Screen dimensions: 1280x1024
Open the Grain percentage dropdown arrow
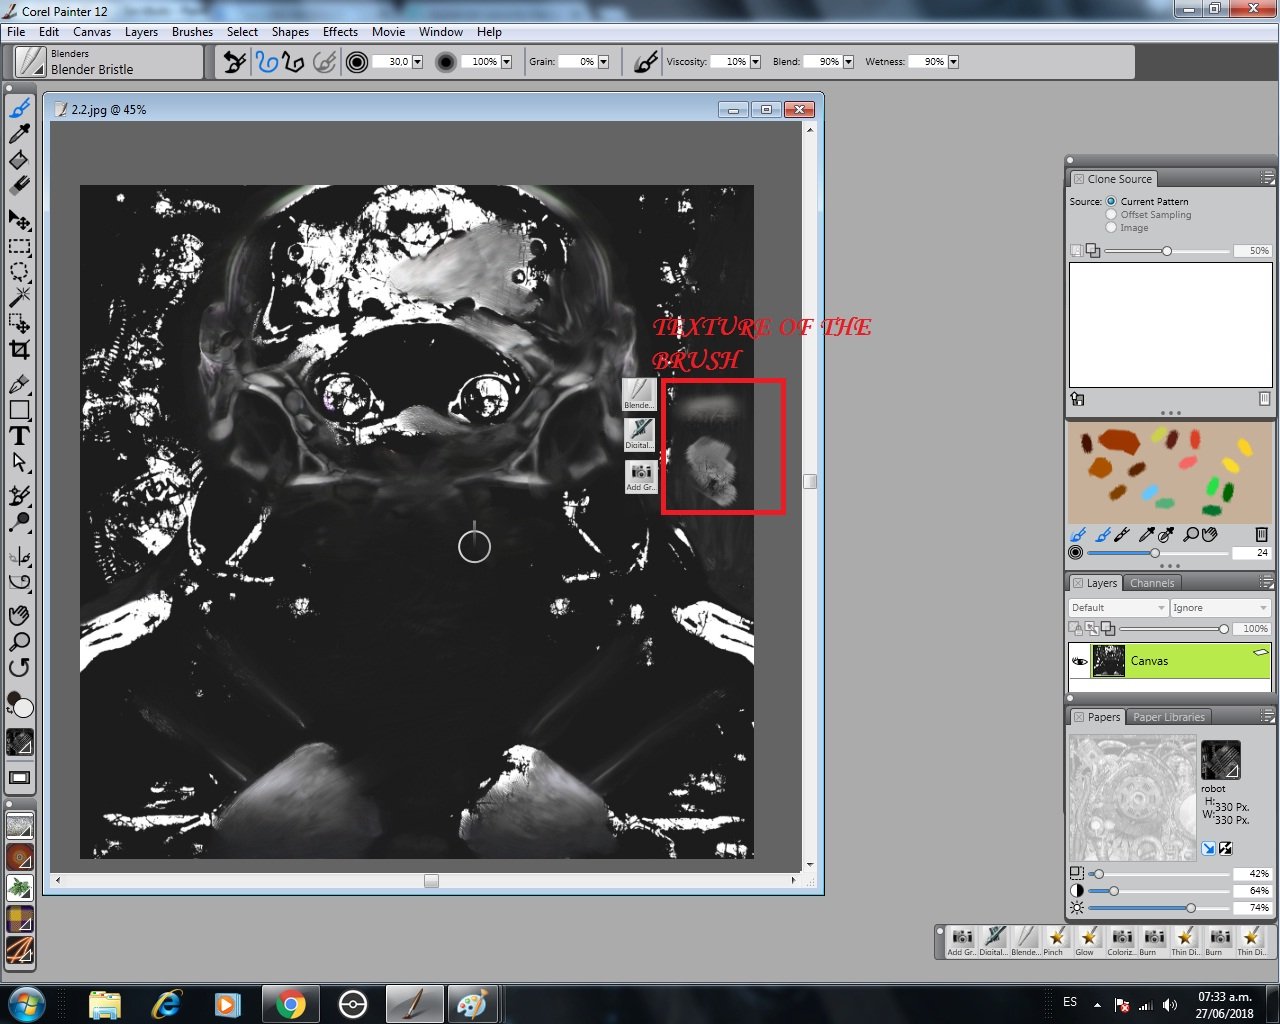tap(603, 62)
